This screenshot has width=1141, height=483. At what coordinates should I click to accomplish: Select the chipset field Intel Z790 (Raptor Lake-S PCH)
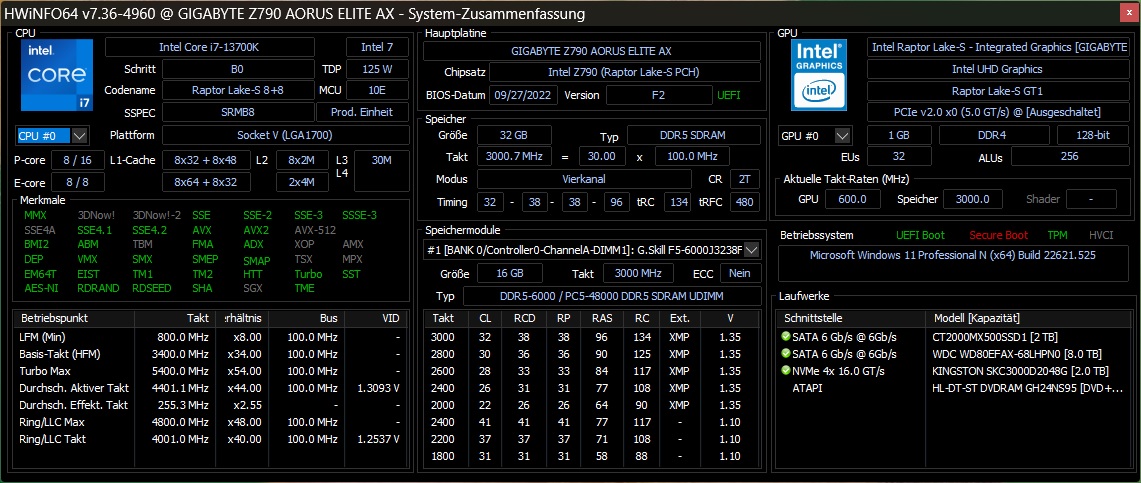tap(624, 73)
